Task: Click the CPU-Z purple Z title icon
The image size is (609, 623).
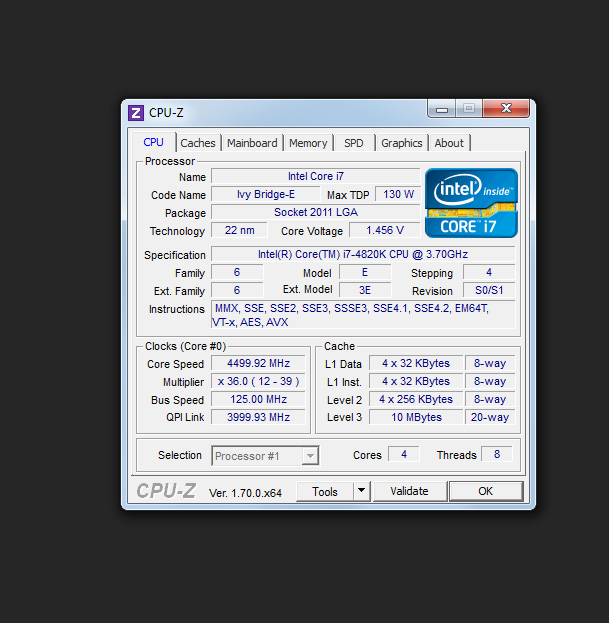Action: [135, 113]
